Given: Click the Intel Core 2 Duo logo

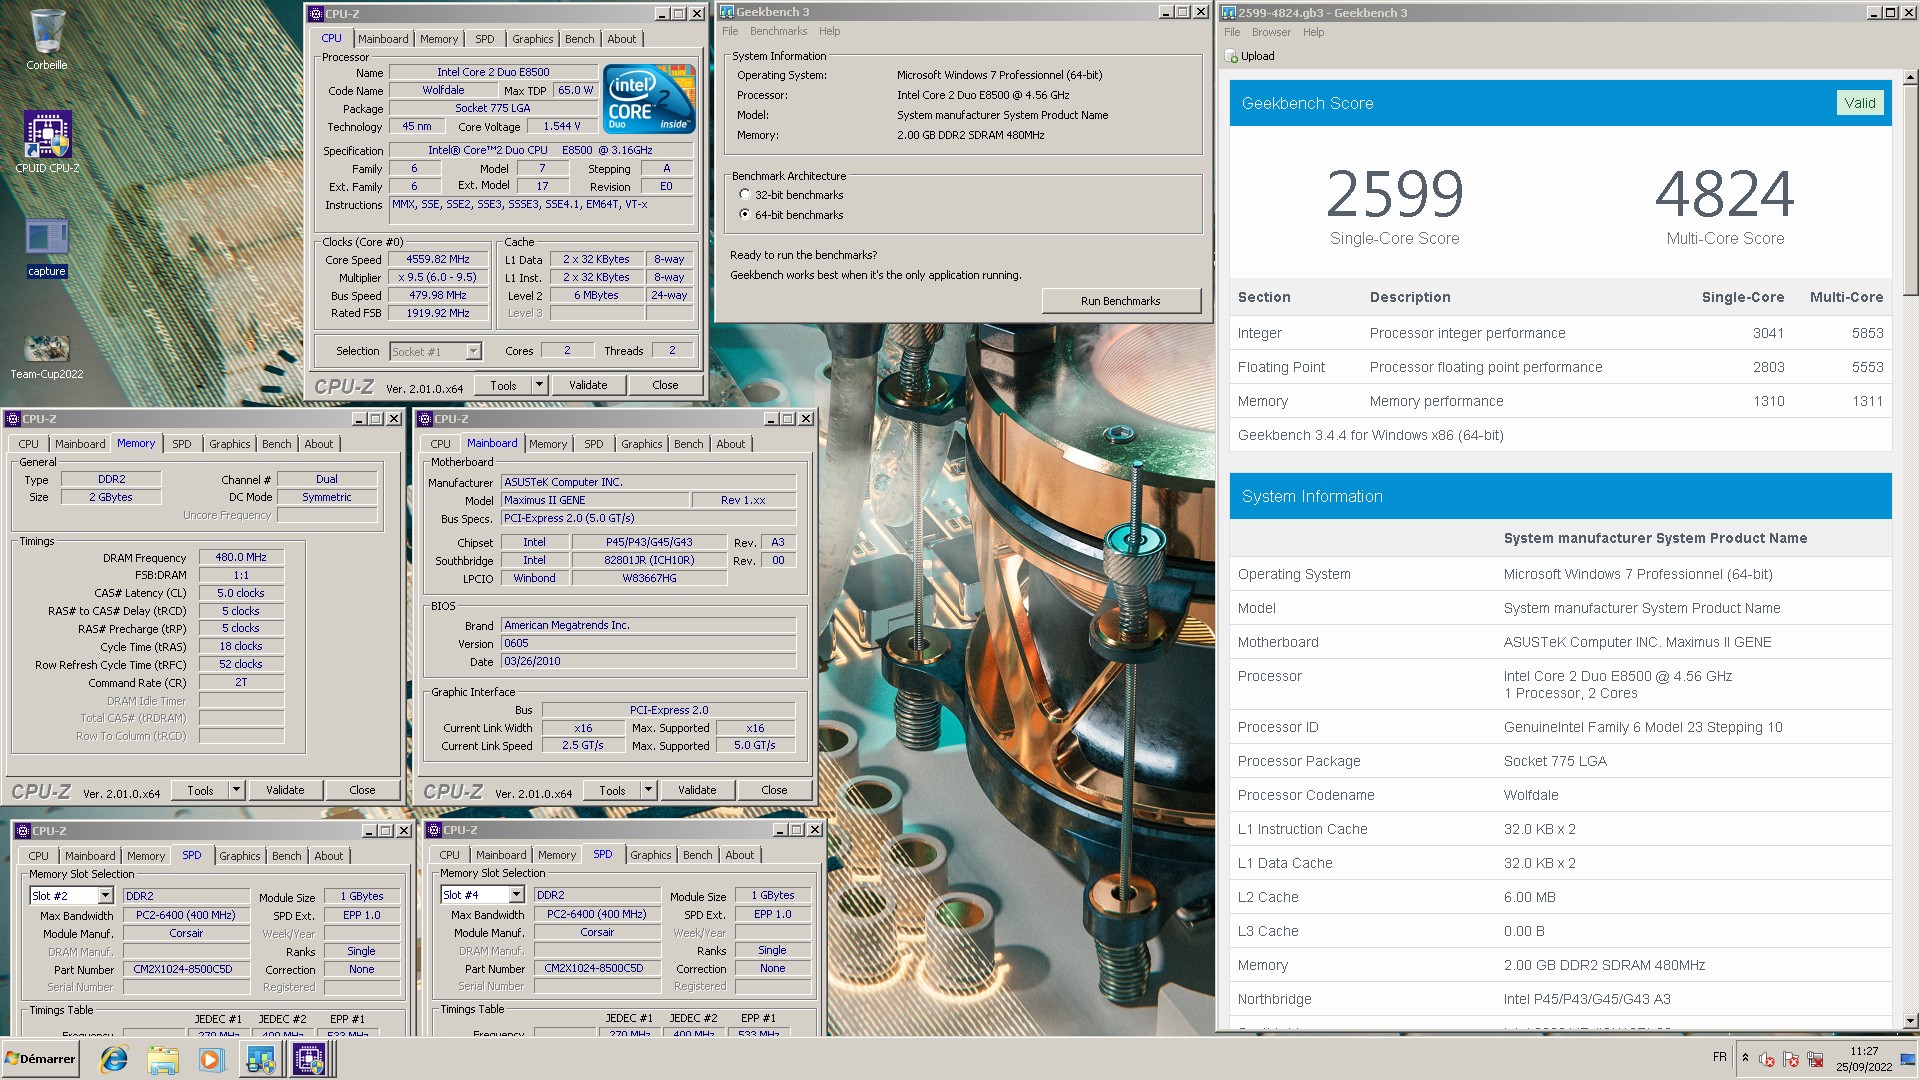Looking at the screenshot, I should point(649,98).
